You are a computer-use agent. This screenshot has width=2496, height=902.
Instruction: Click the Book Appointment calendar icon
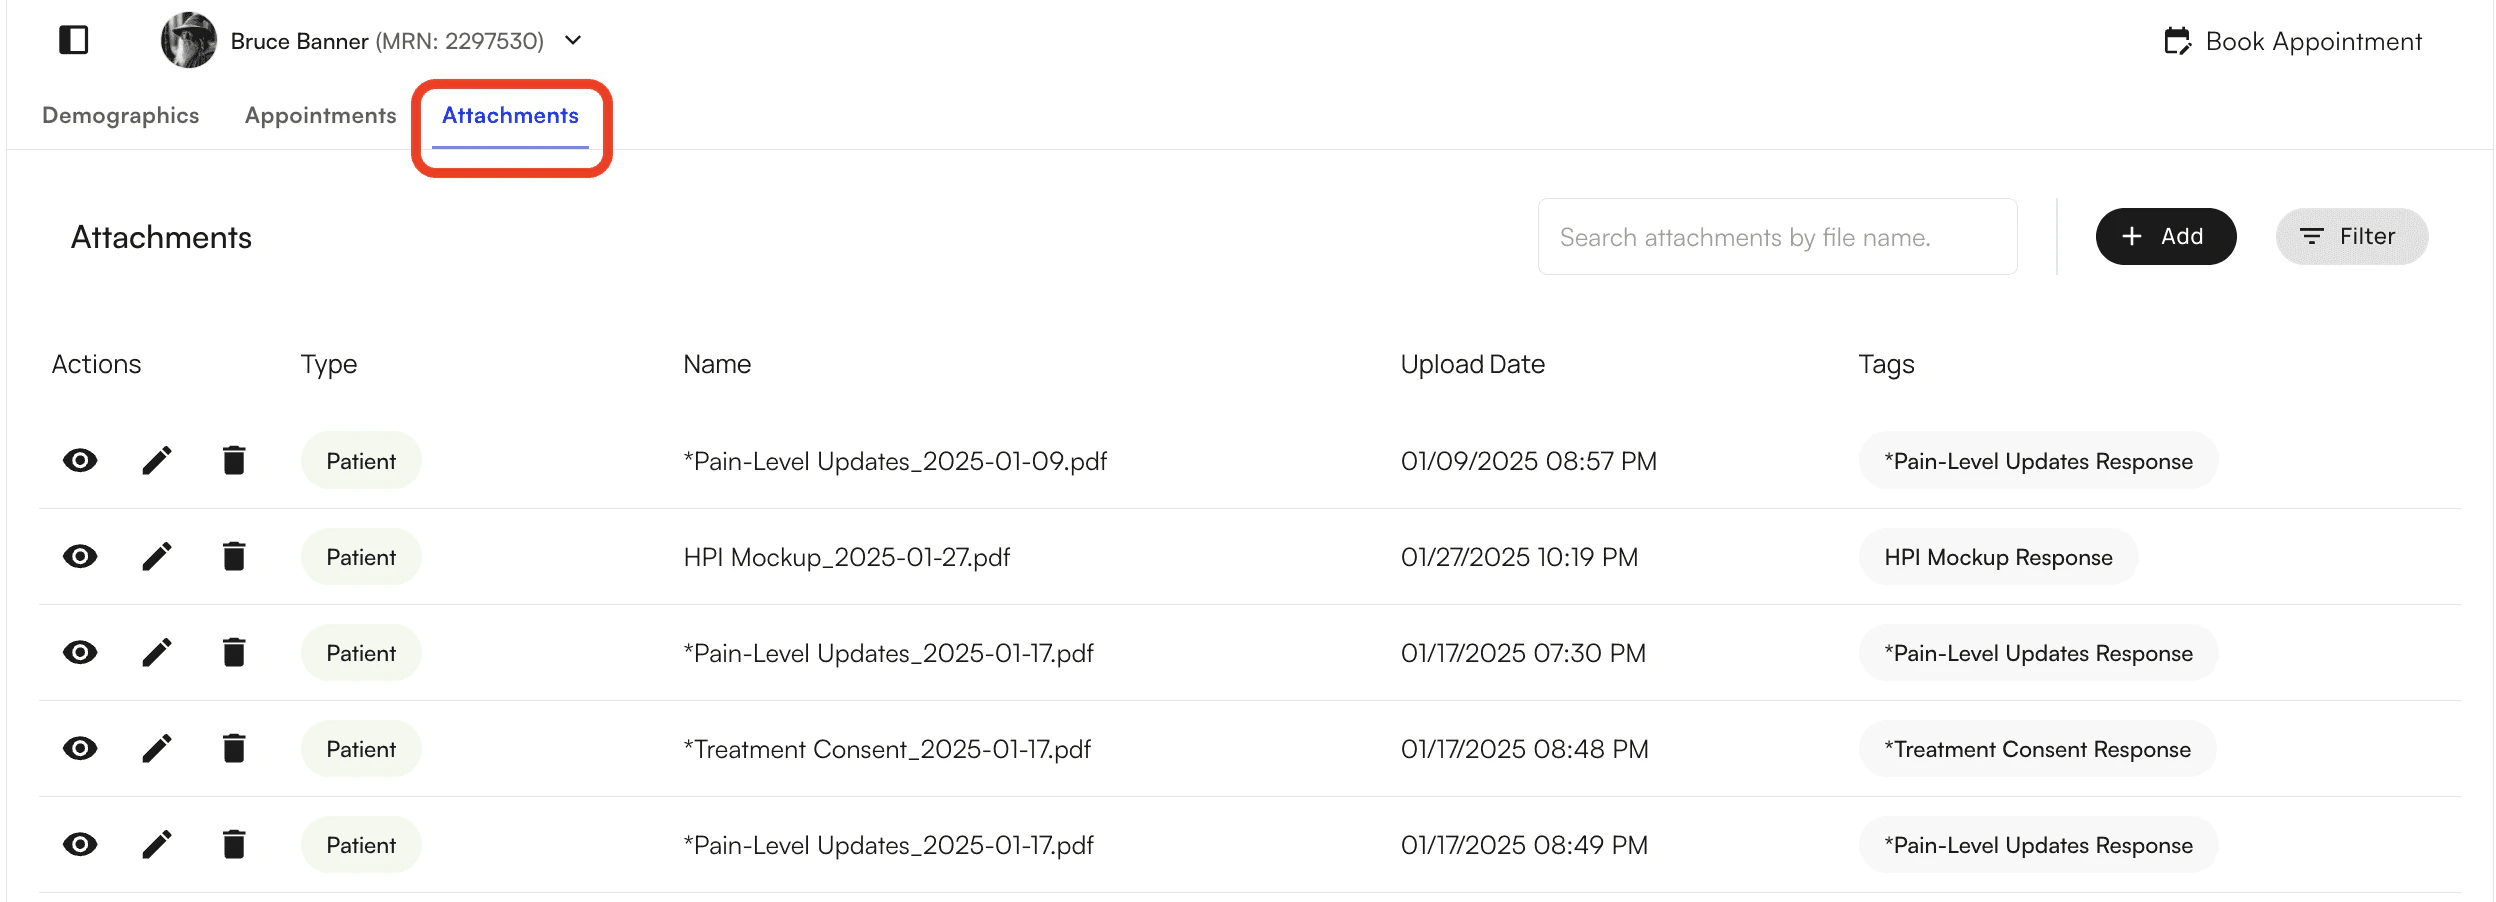pos(2177,41)
